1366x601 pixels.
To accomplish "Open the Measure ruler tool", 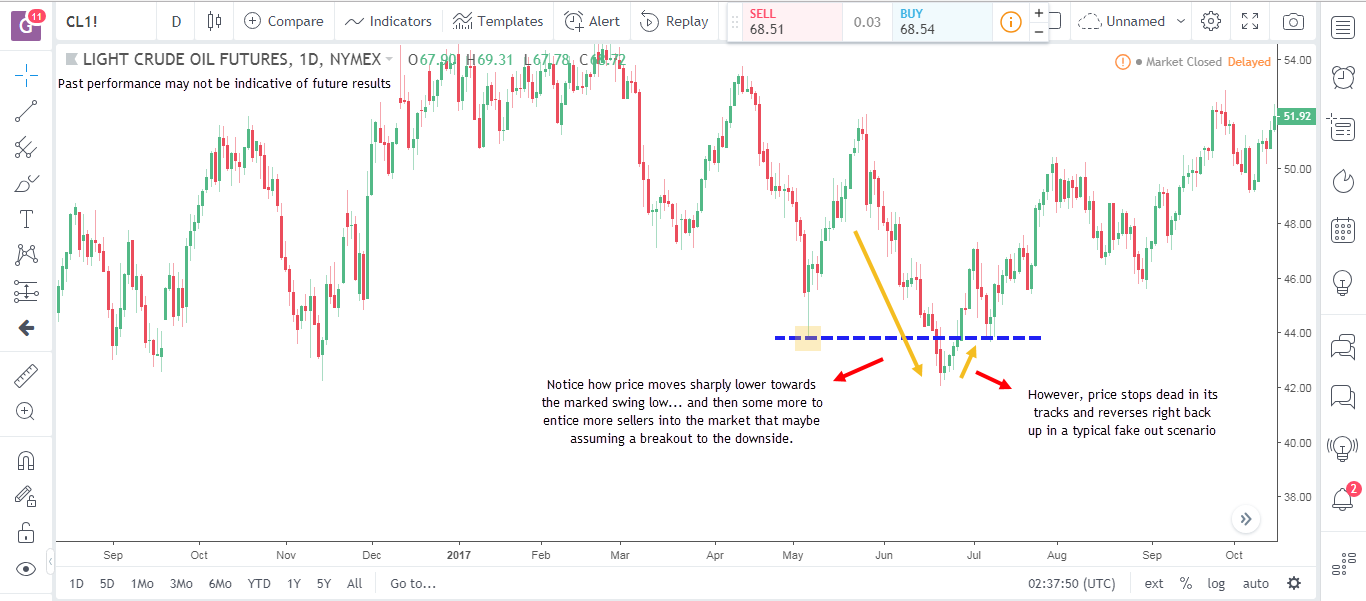I will tap(26, 376).
